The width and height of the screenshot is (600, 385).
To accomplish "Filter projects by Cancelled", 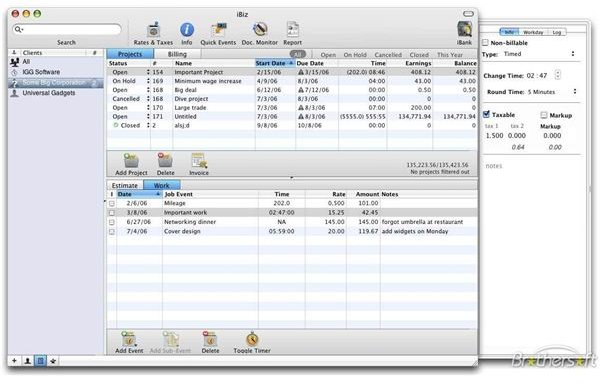I will click(x=388, y=55).
